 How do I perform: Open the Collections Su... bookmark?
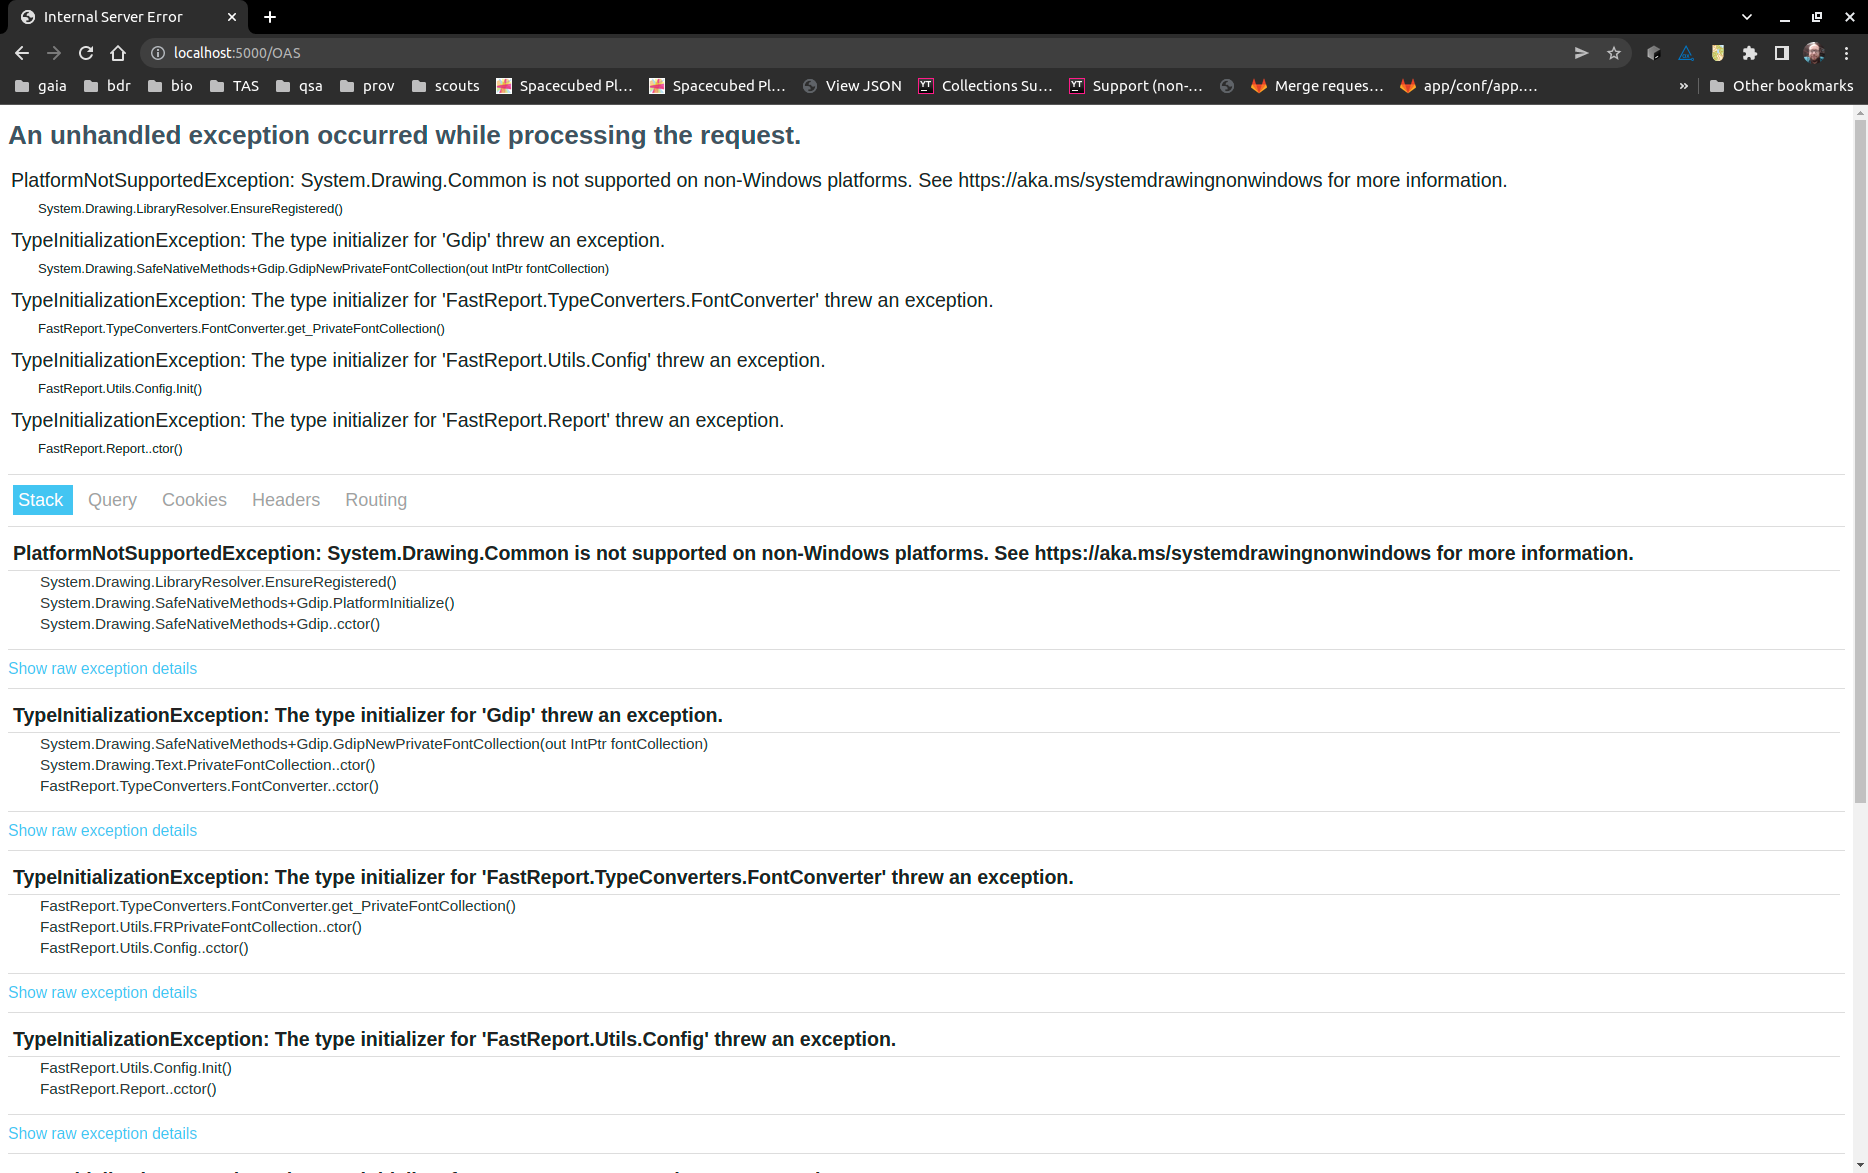click(985, 86)
